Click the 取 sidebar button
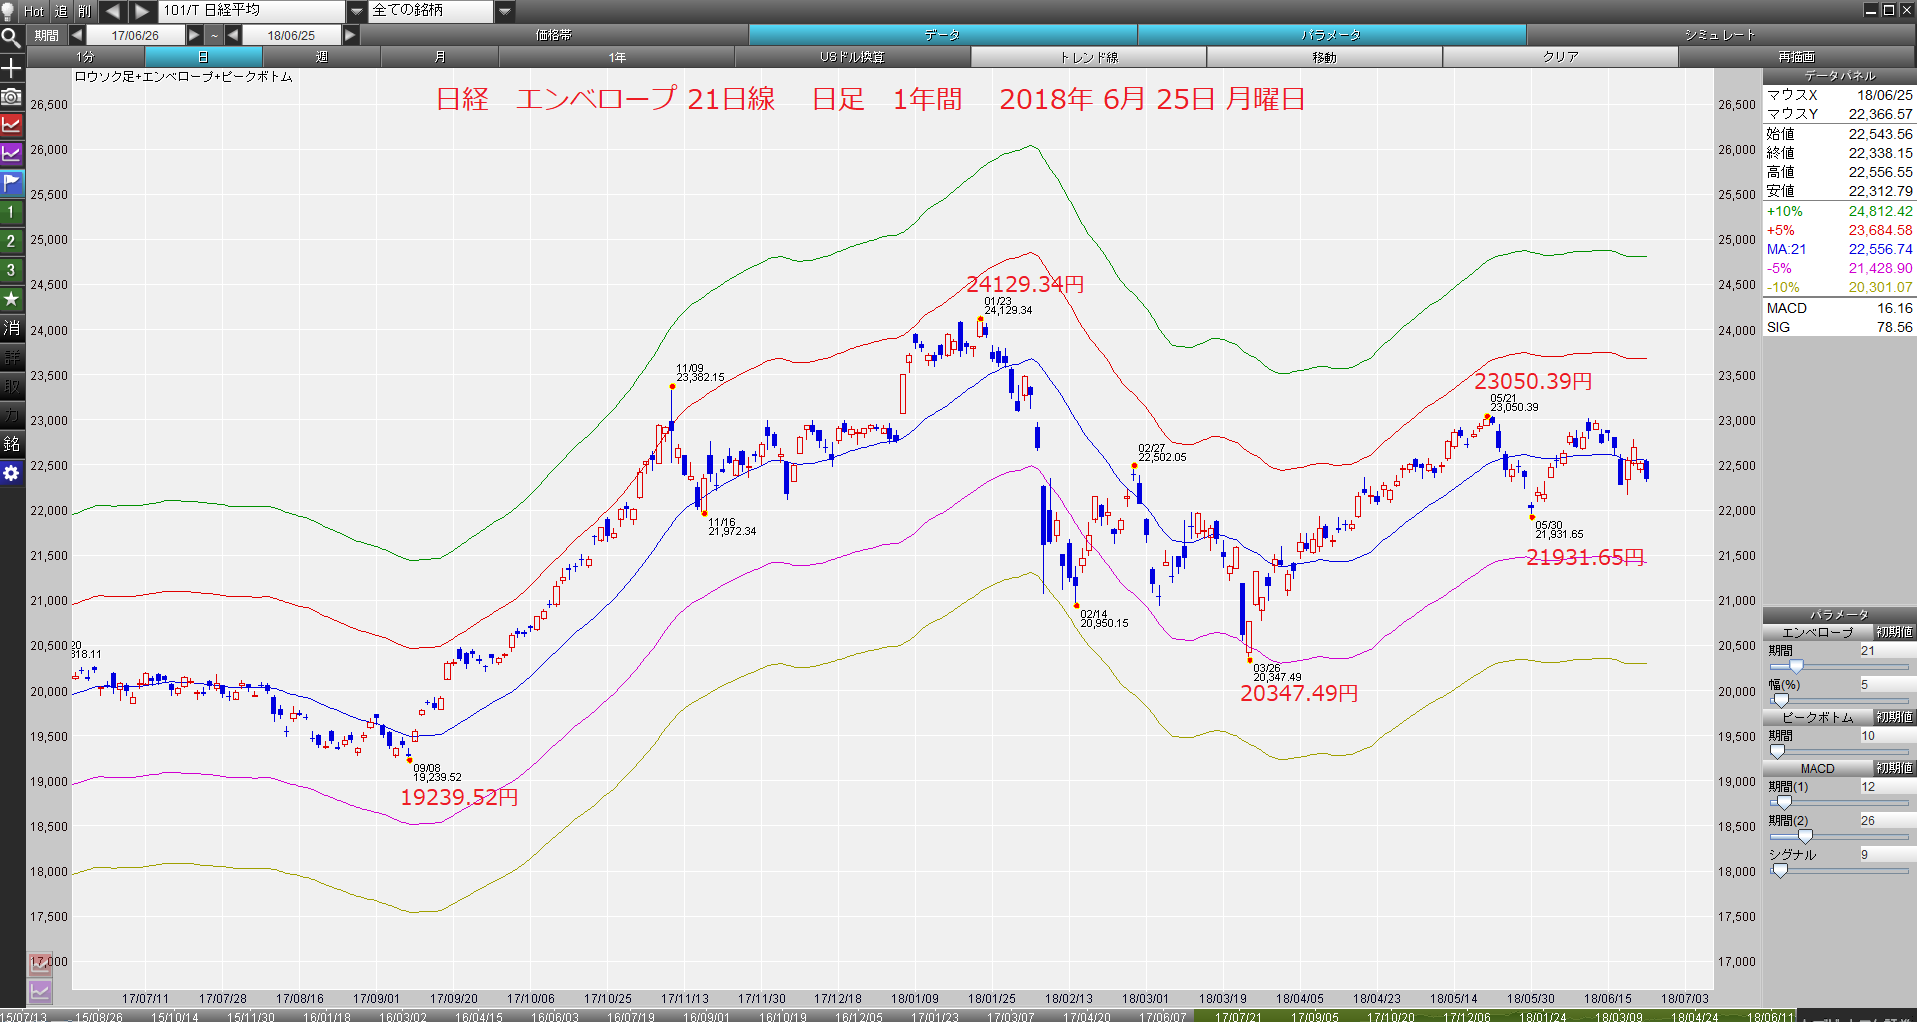Viewport: 1917px width, 1022px height. (11, 386)
